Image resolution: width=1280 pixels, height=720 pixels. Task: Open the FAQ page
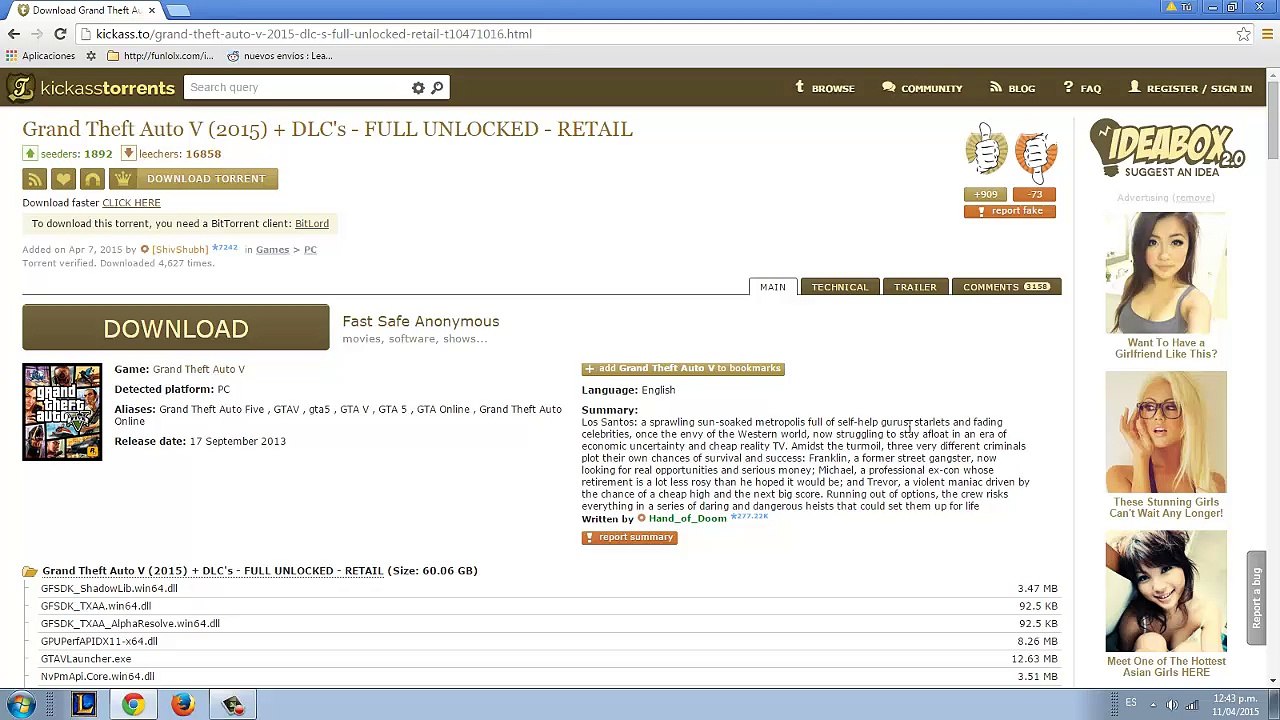(1082, 88)
